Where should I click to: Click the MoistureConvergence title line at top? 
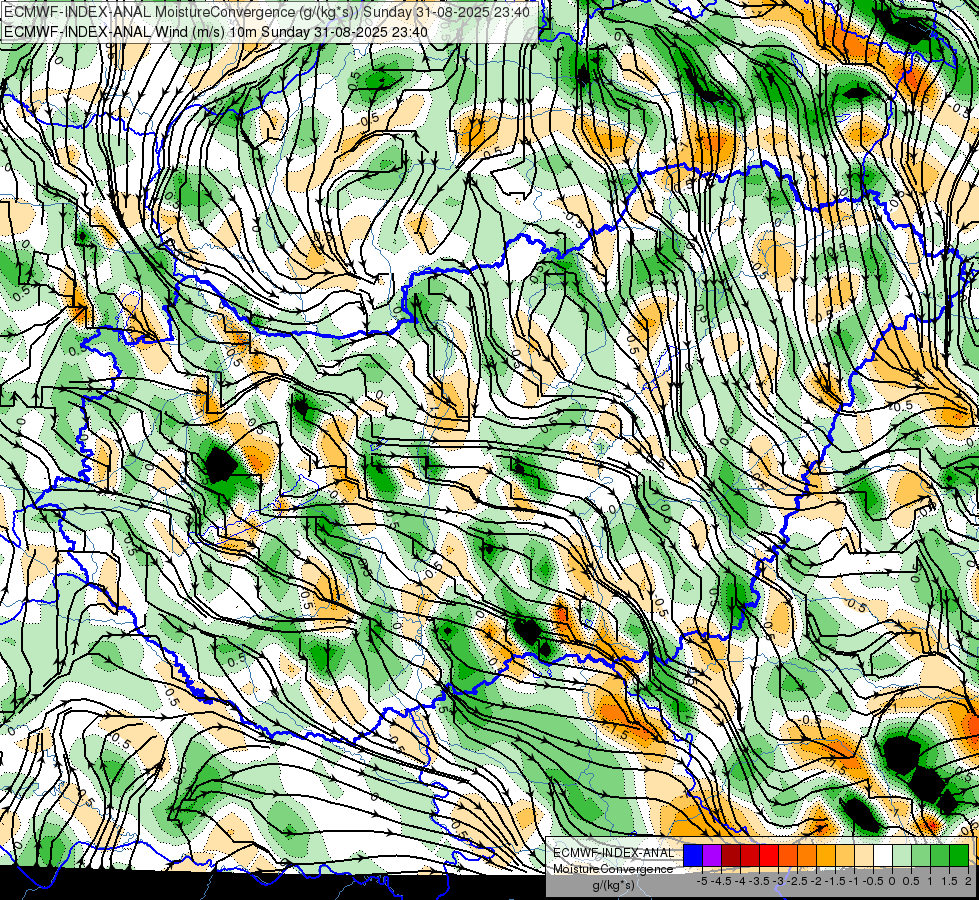[x=267, y=12]
